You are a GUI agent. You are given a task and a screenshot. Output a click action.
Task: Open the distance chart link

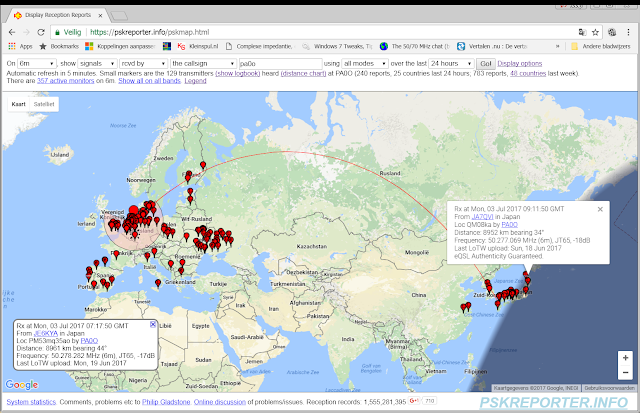coord(303,73)
